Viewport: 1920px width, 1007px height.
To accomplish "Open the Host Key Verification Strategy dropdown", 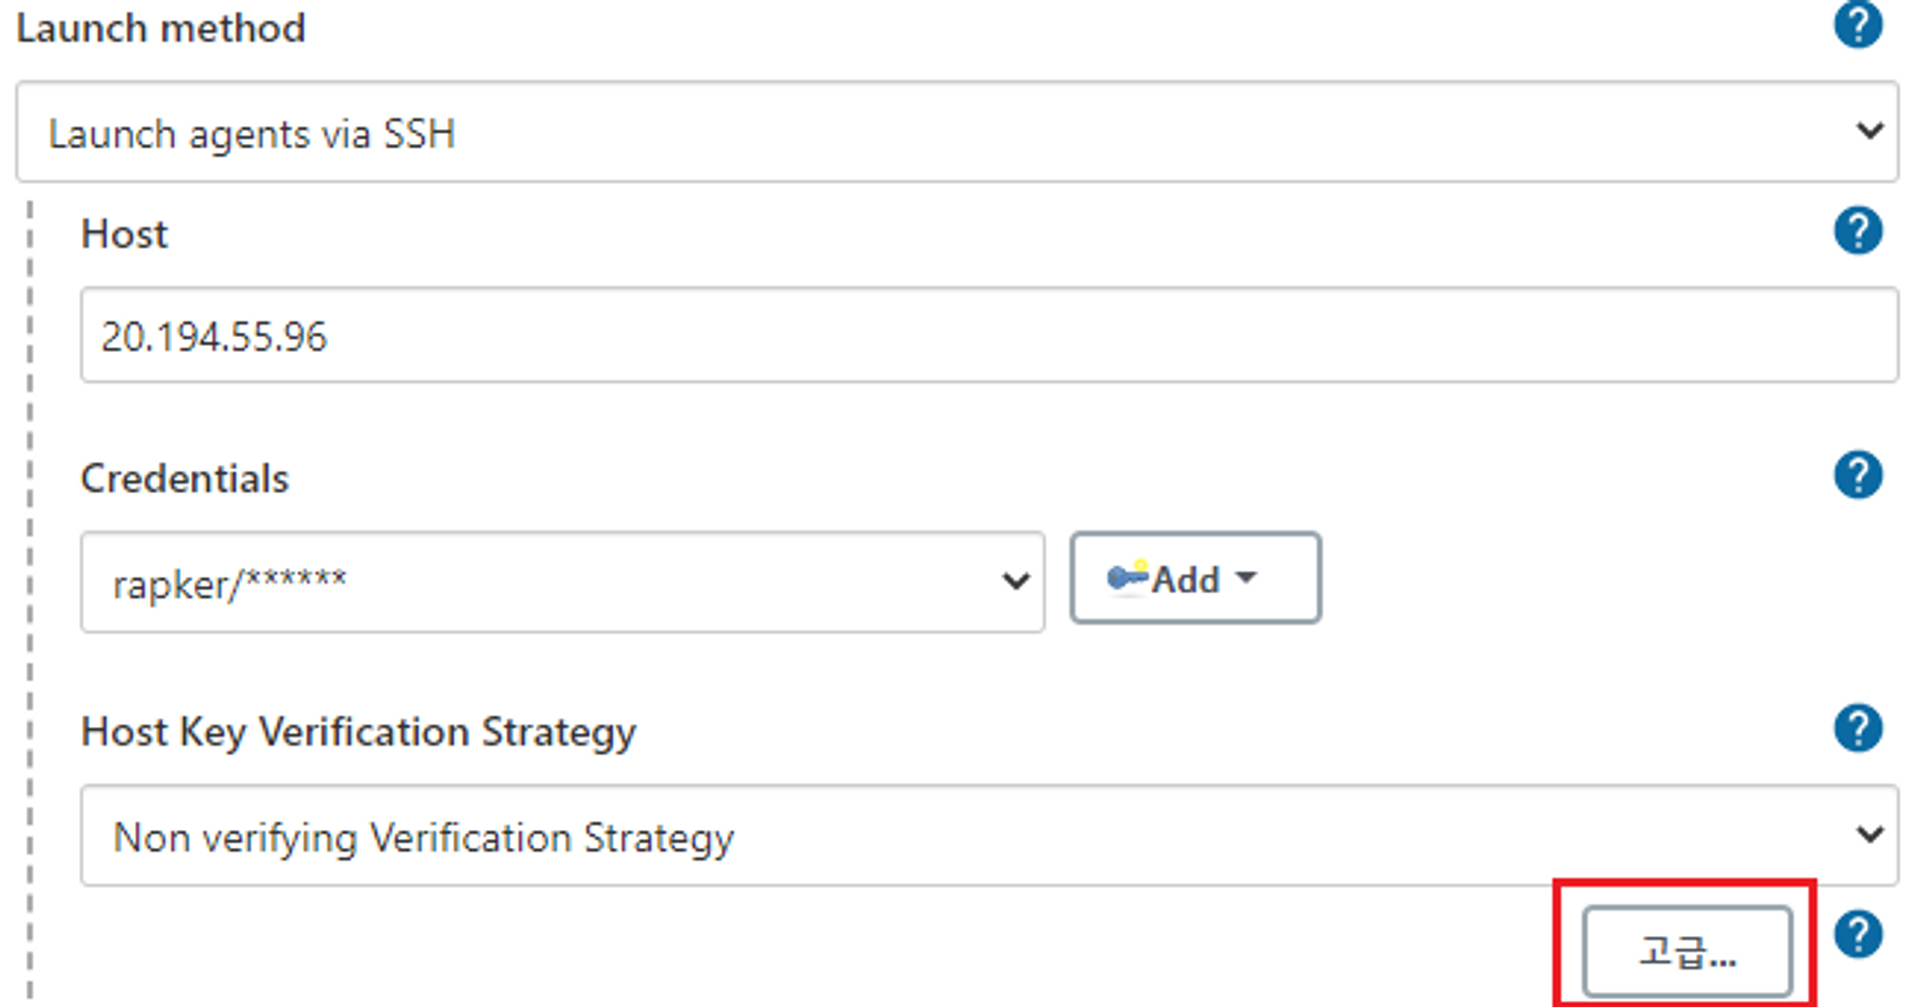I will [x=989, y=835].
